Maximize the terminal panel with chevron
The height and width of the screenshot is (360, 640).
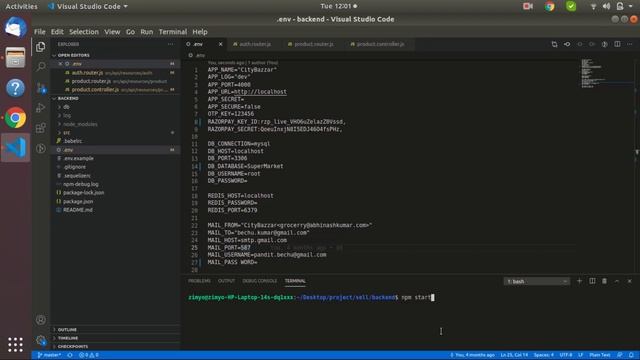click(617, 281)
